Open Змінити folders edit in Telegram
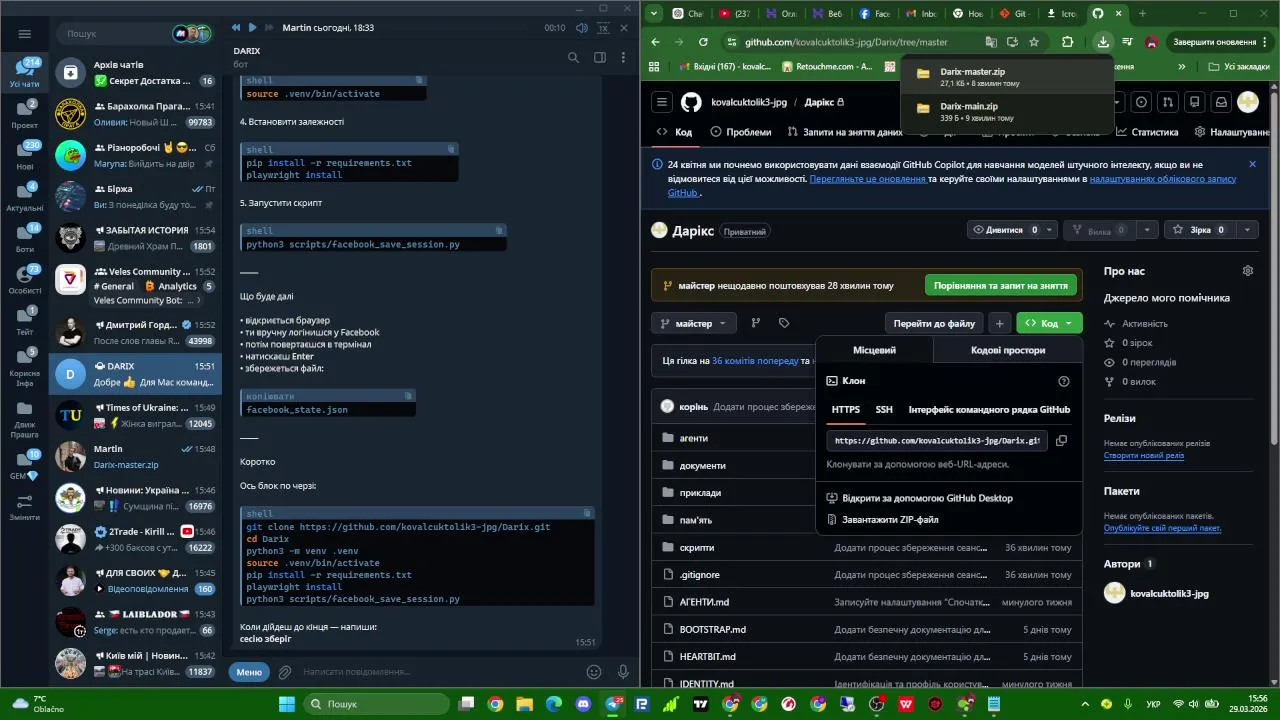This screenshot has width=1280, height=720. tap(25, 507)
